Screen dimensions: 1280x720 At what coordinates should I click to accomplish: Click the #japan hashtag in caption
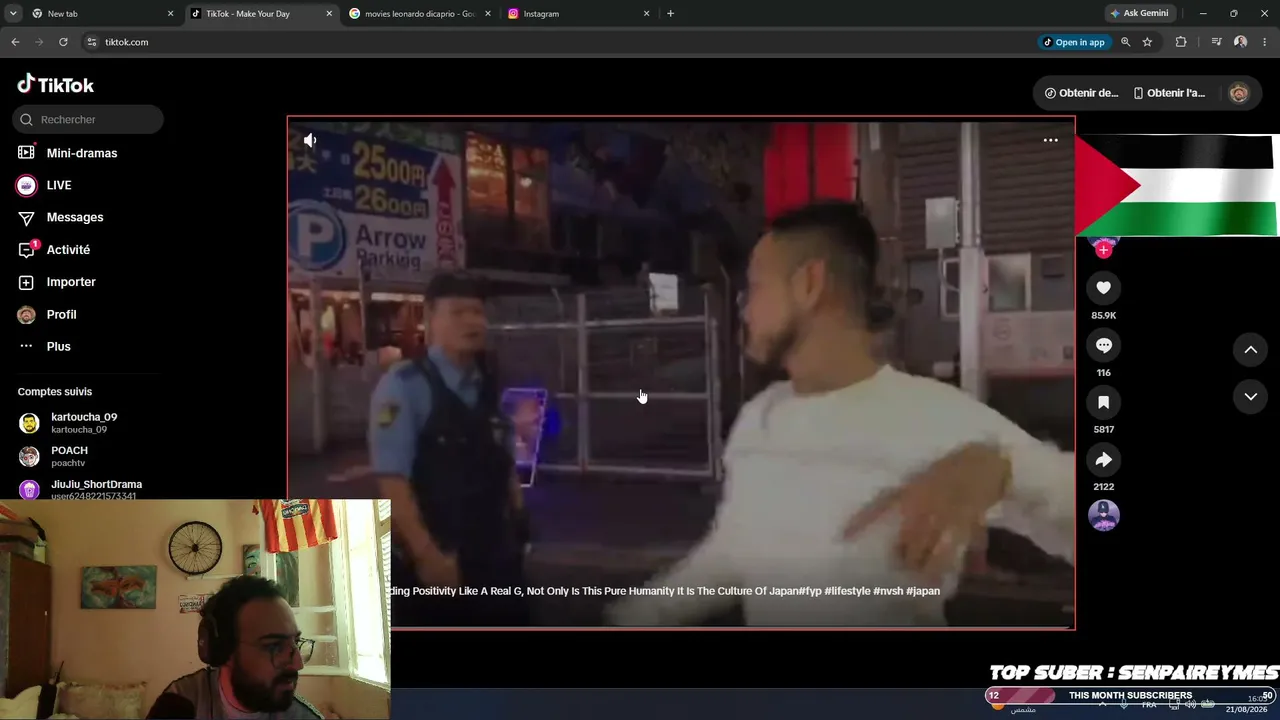(923, 591)
